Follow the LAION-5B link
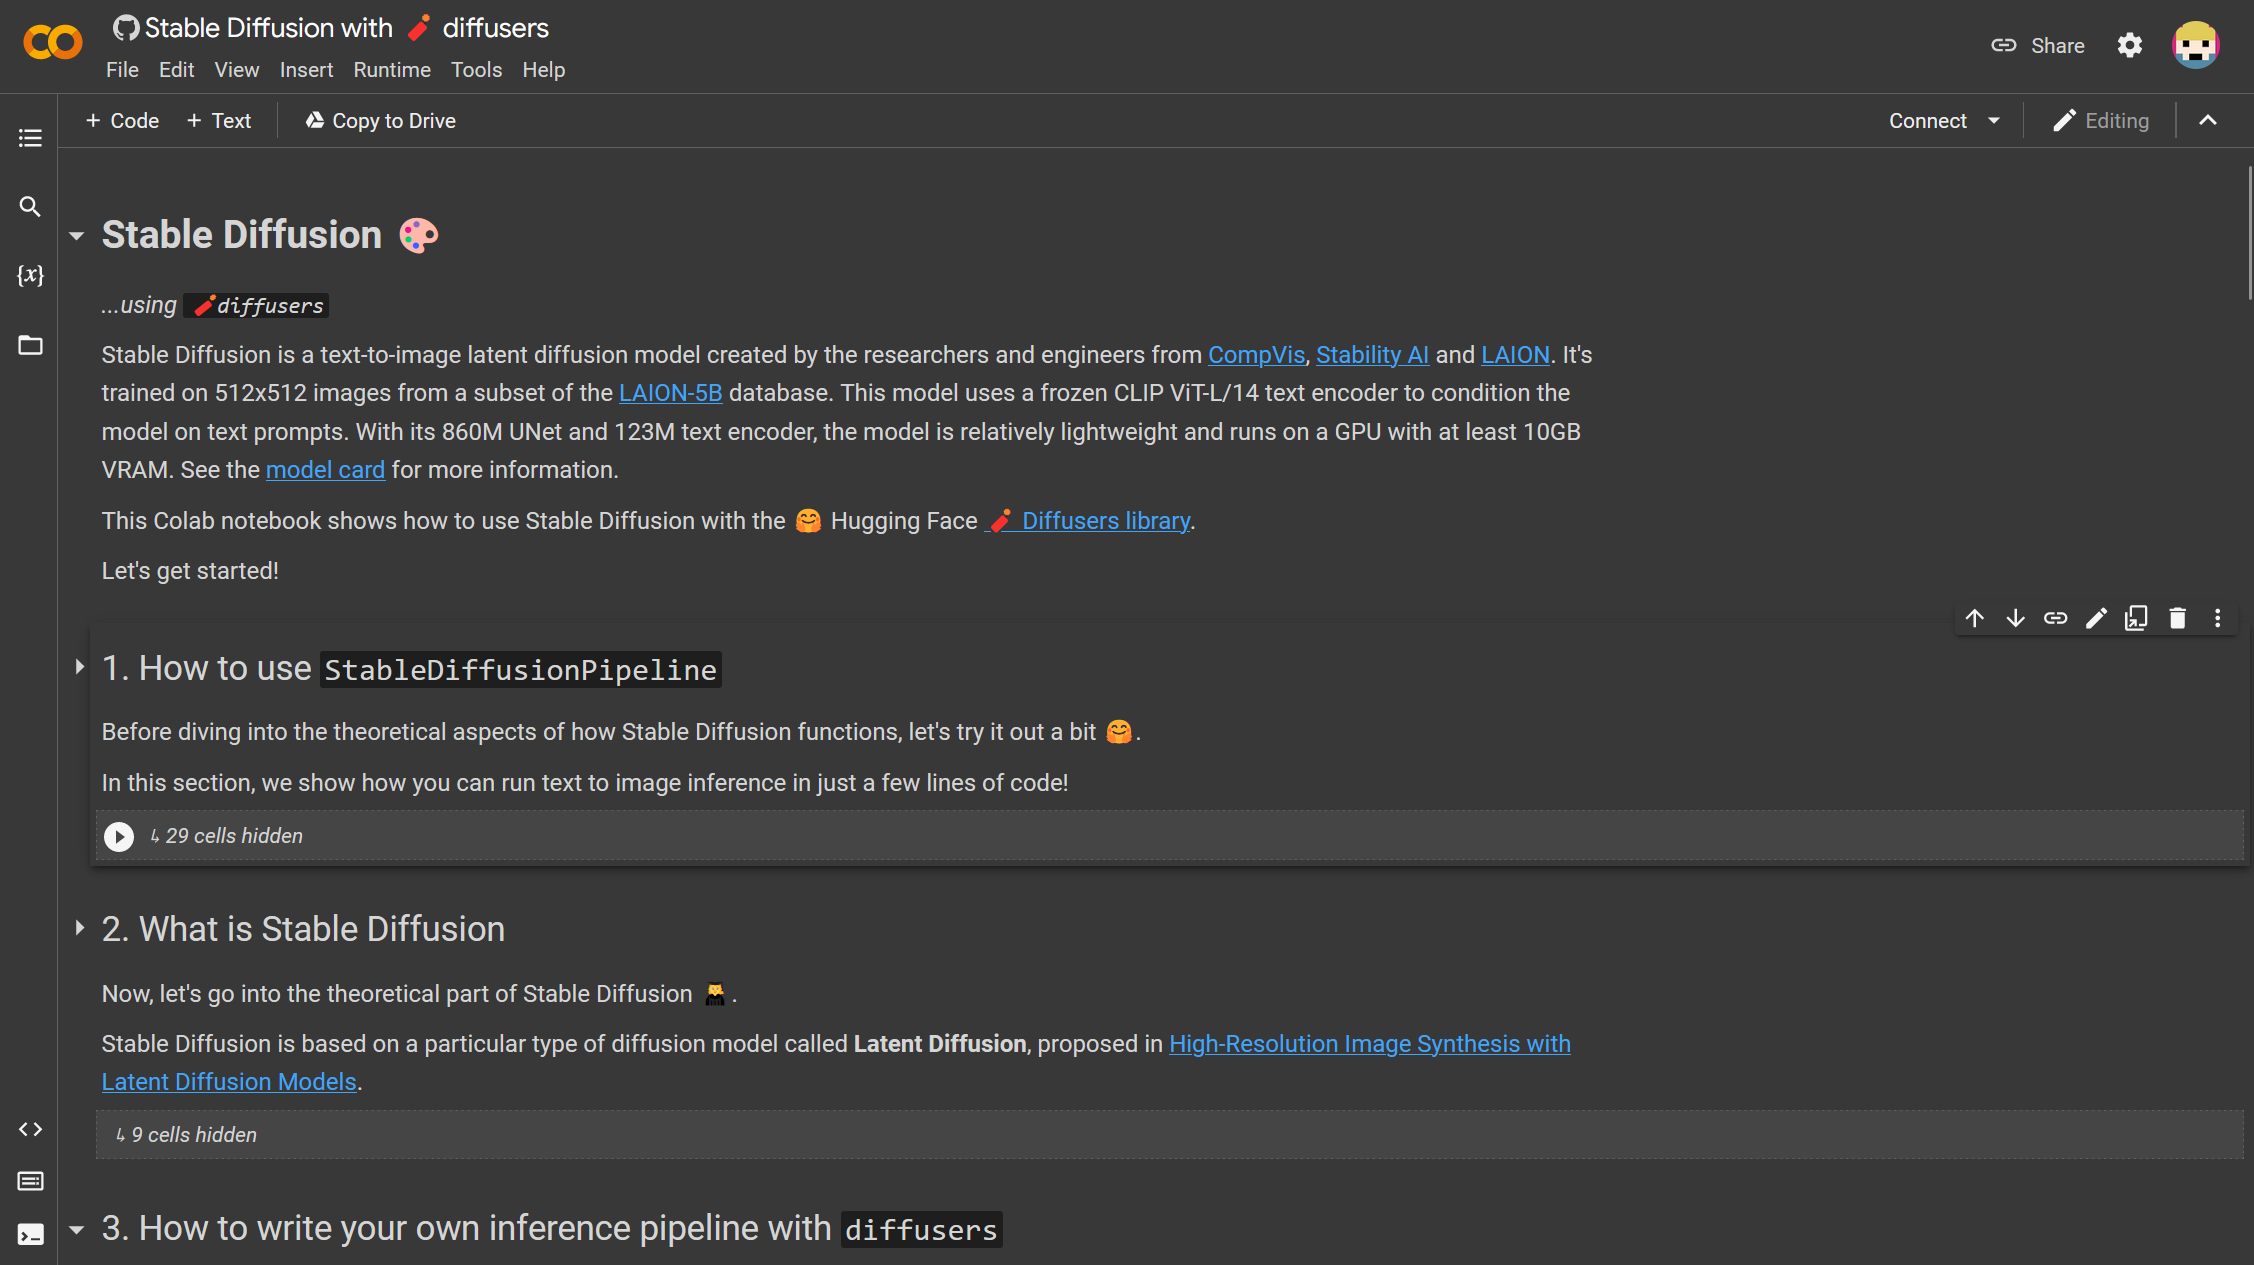 [670, 393]
